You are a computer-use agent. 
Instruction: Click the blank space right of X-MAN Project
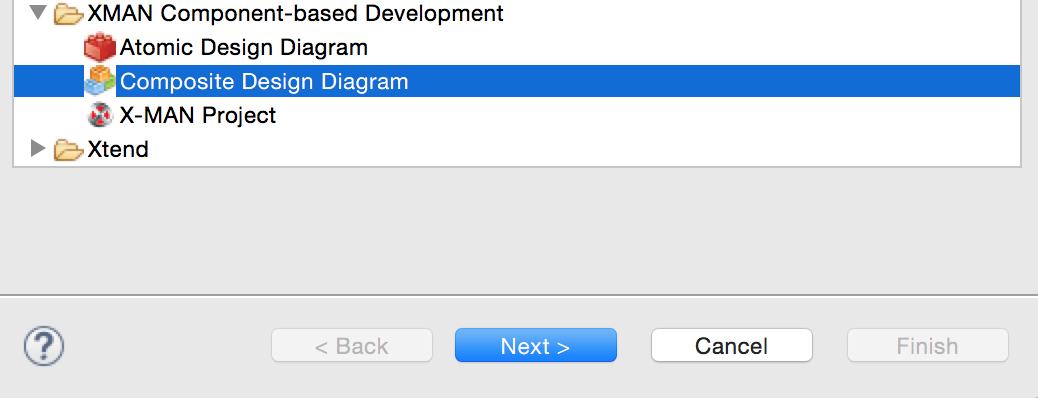click(x=648, y=116)
